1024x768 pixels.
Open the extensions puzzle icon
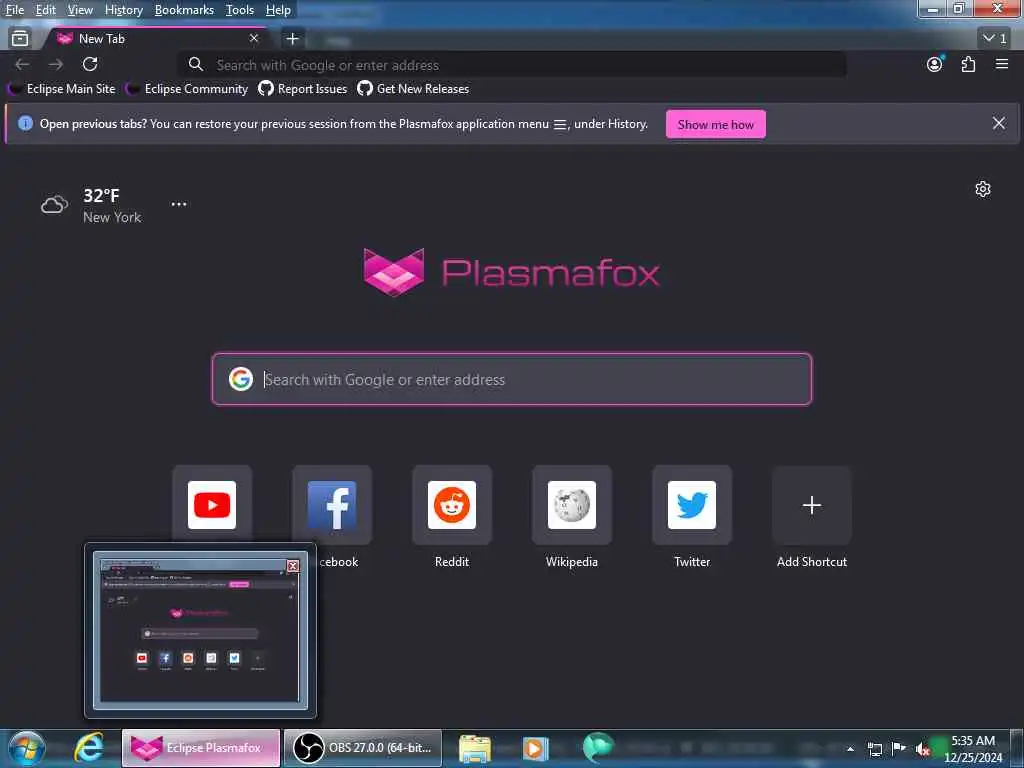pos(968,64)
